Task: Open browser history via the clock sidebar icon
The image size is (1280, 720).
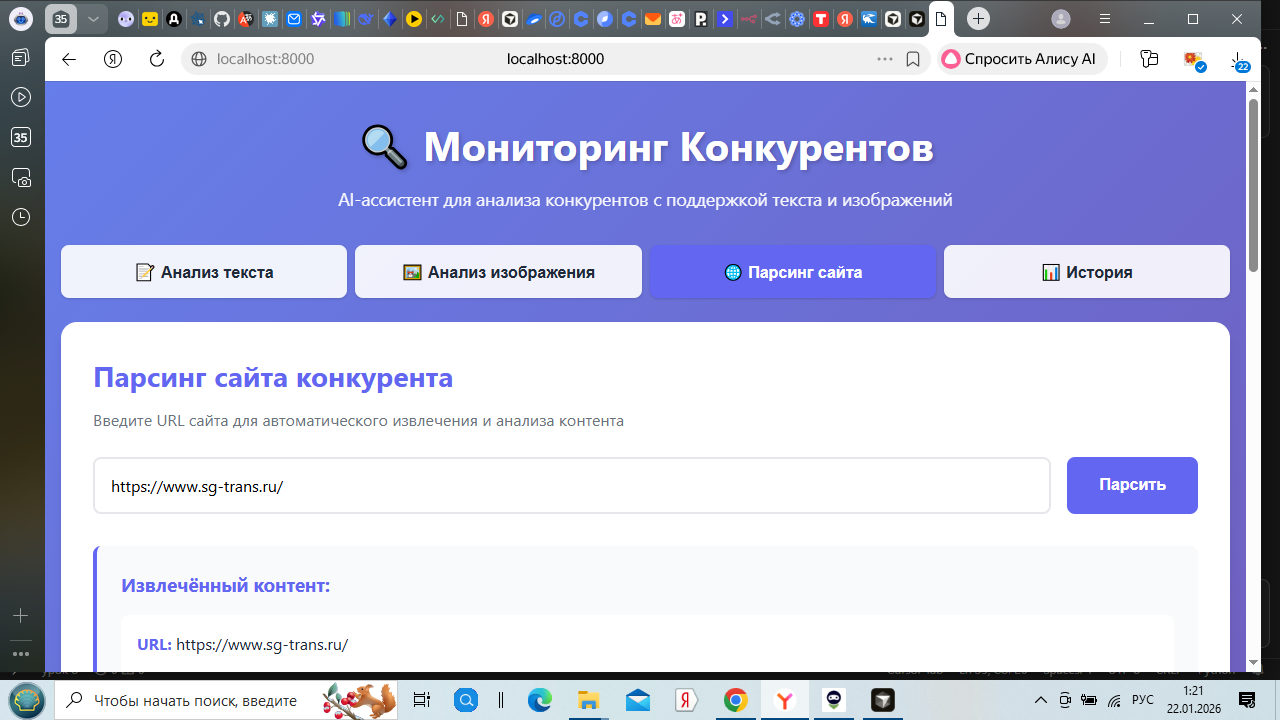Action: pos(22,216)
